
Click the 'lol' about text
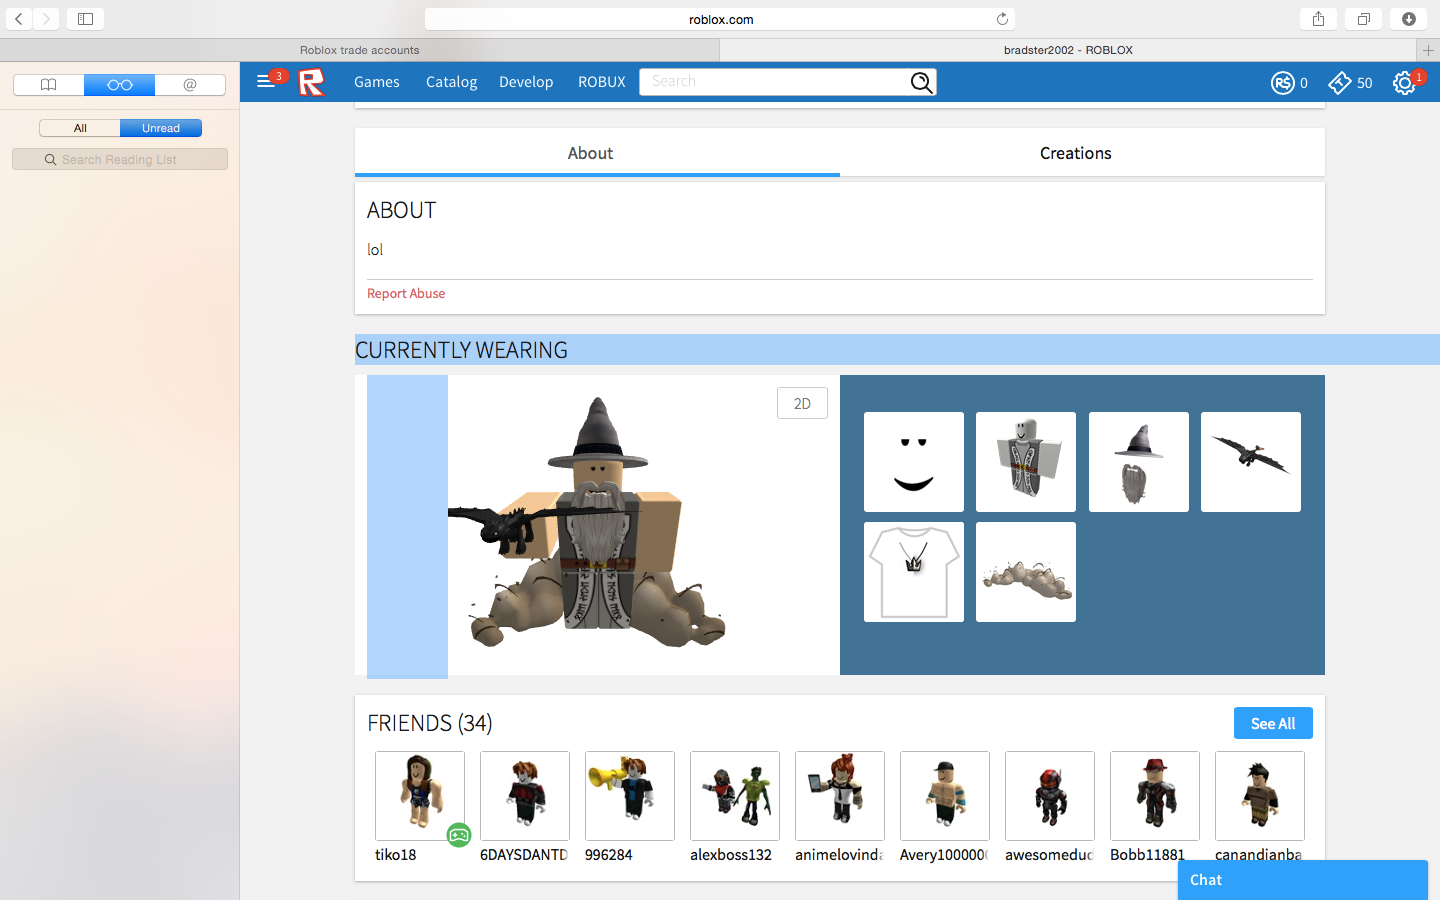click(375, 250)
